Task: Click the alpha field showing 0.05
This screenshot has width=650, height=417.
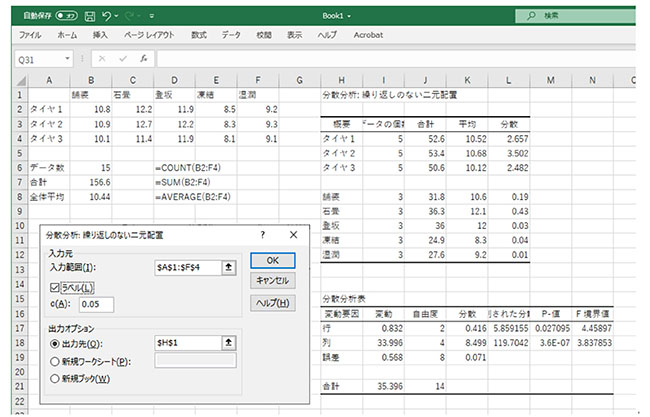Action: (96, 304)
